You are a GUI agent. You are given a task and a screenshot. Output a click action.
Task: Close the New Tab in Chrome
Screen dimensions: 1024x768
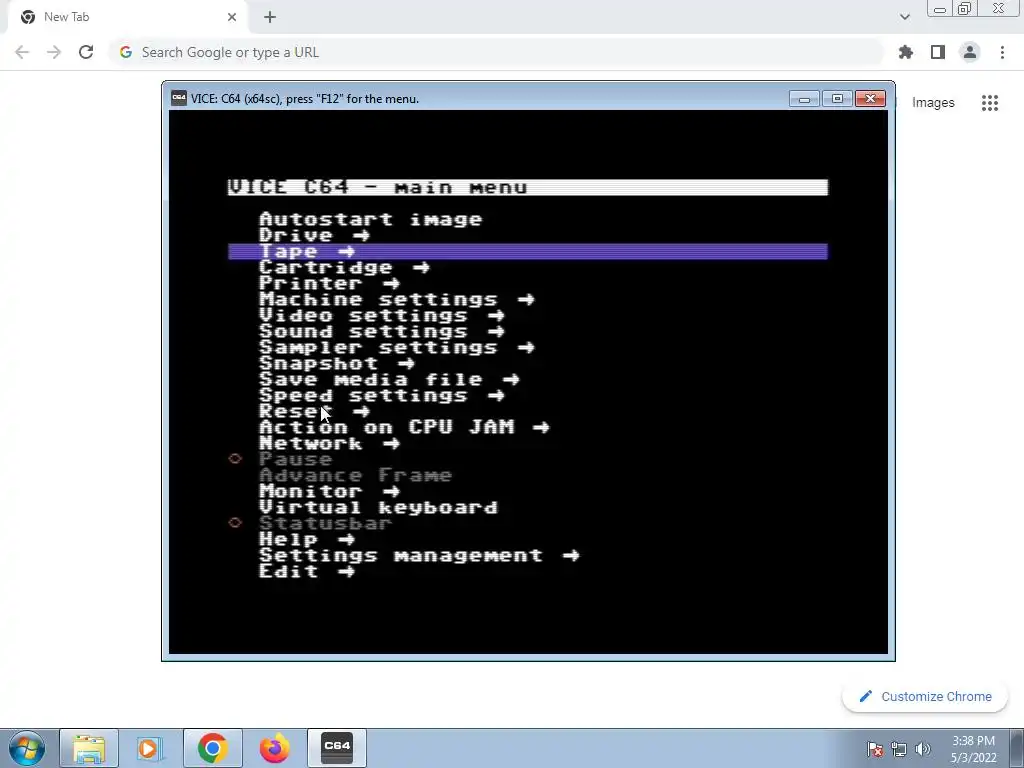232,17
